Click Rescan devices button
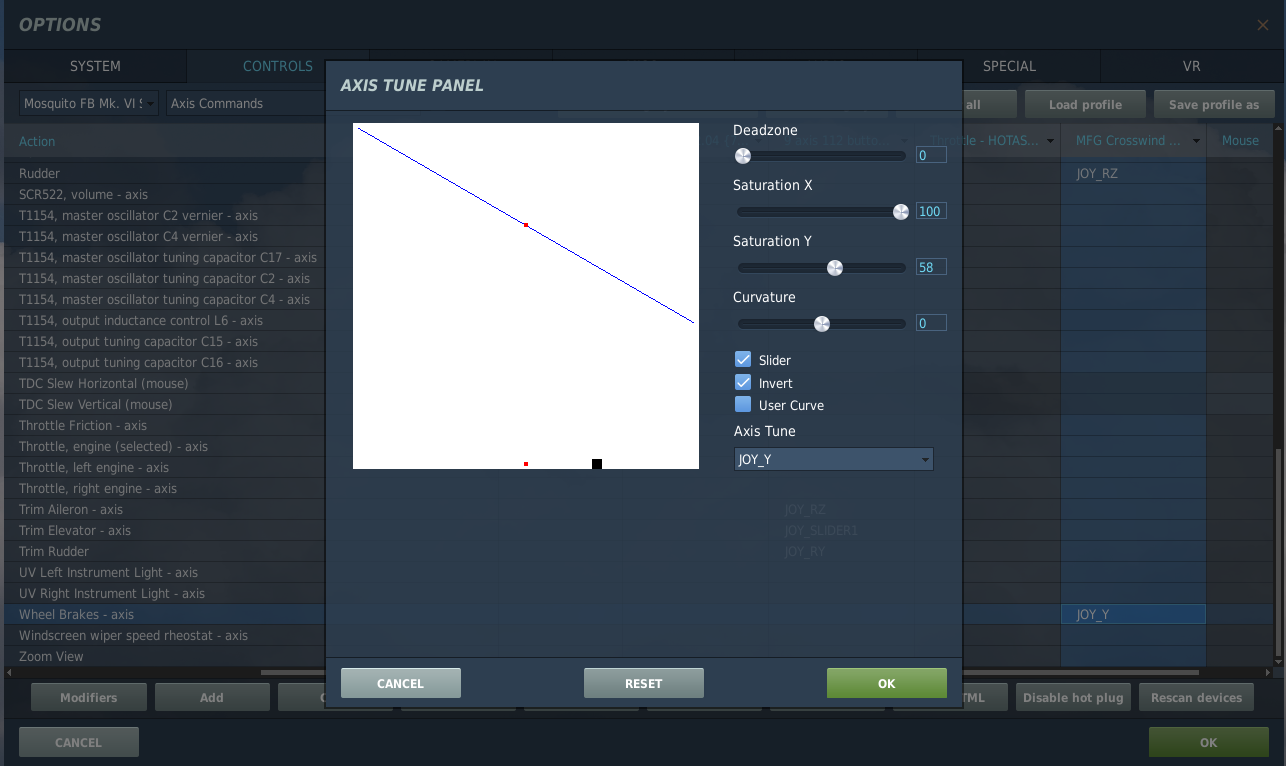Viewport: 1286px width, 766px height. [x=1196, y=697]
